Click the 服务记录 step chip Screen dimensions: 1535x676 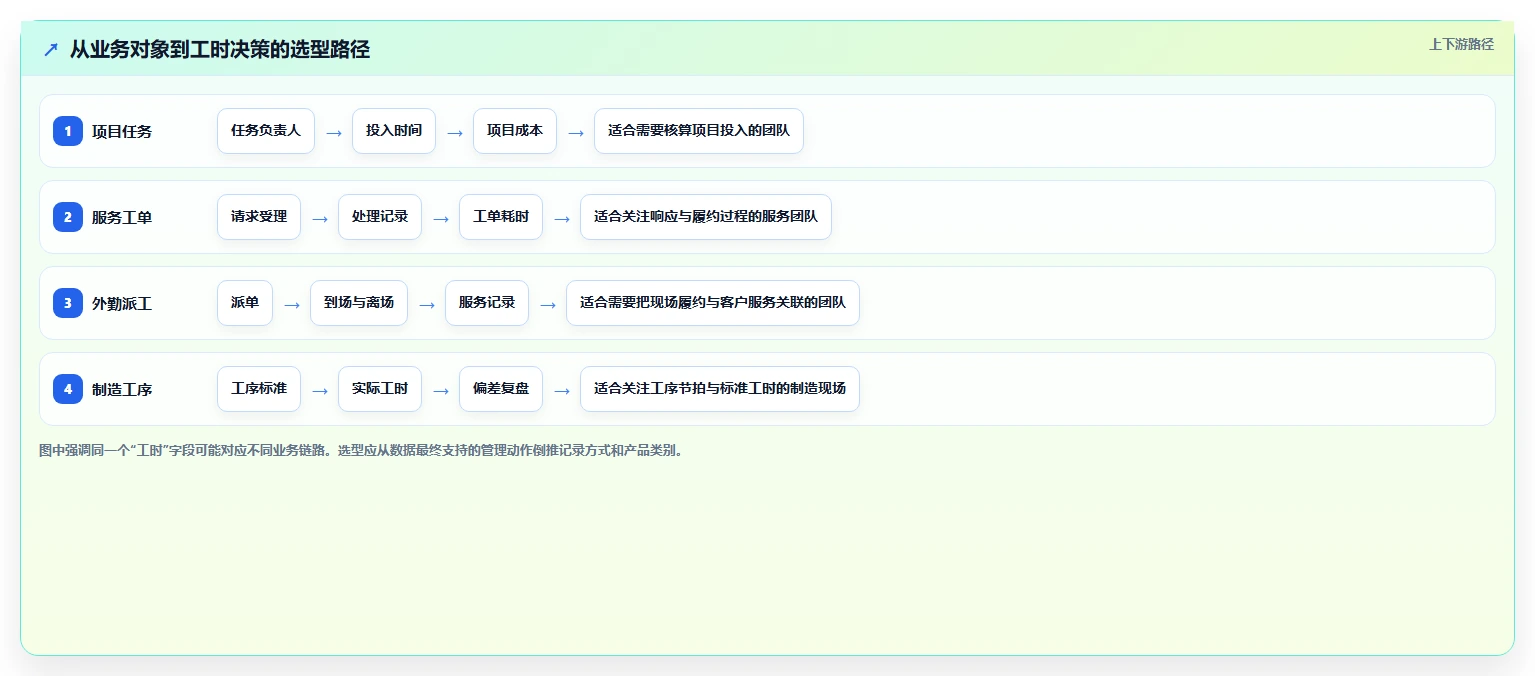(487, 303)
